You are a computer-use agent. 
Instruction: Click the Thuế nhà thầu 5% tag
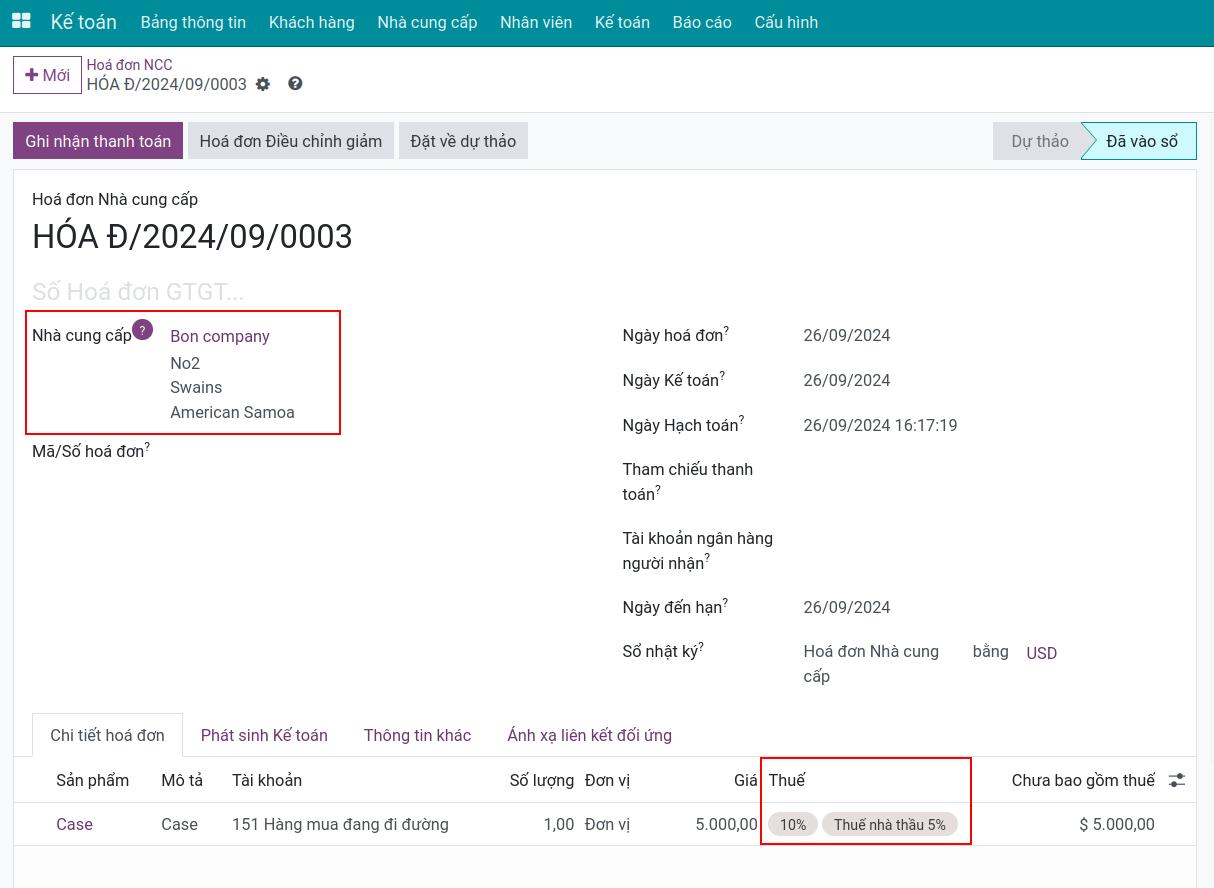(x=890, y=825)
